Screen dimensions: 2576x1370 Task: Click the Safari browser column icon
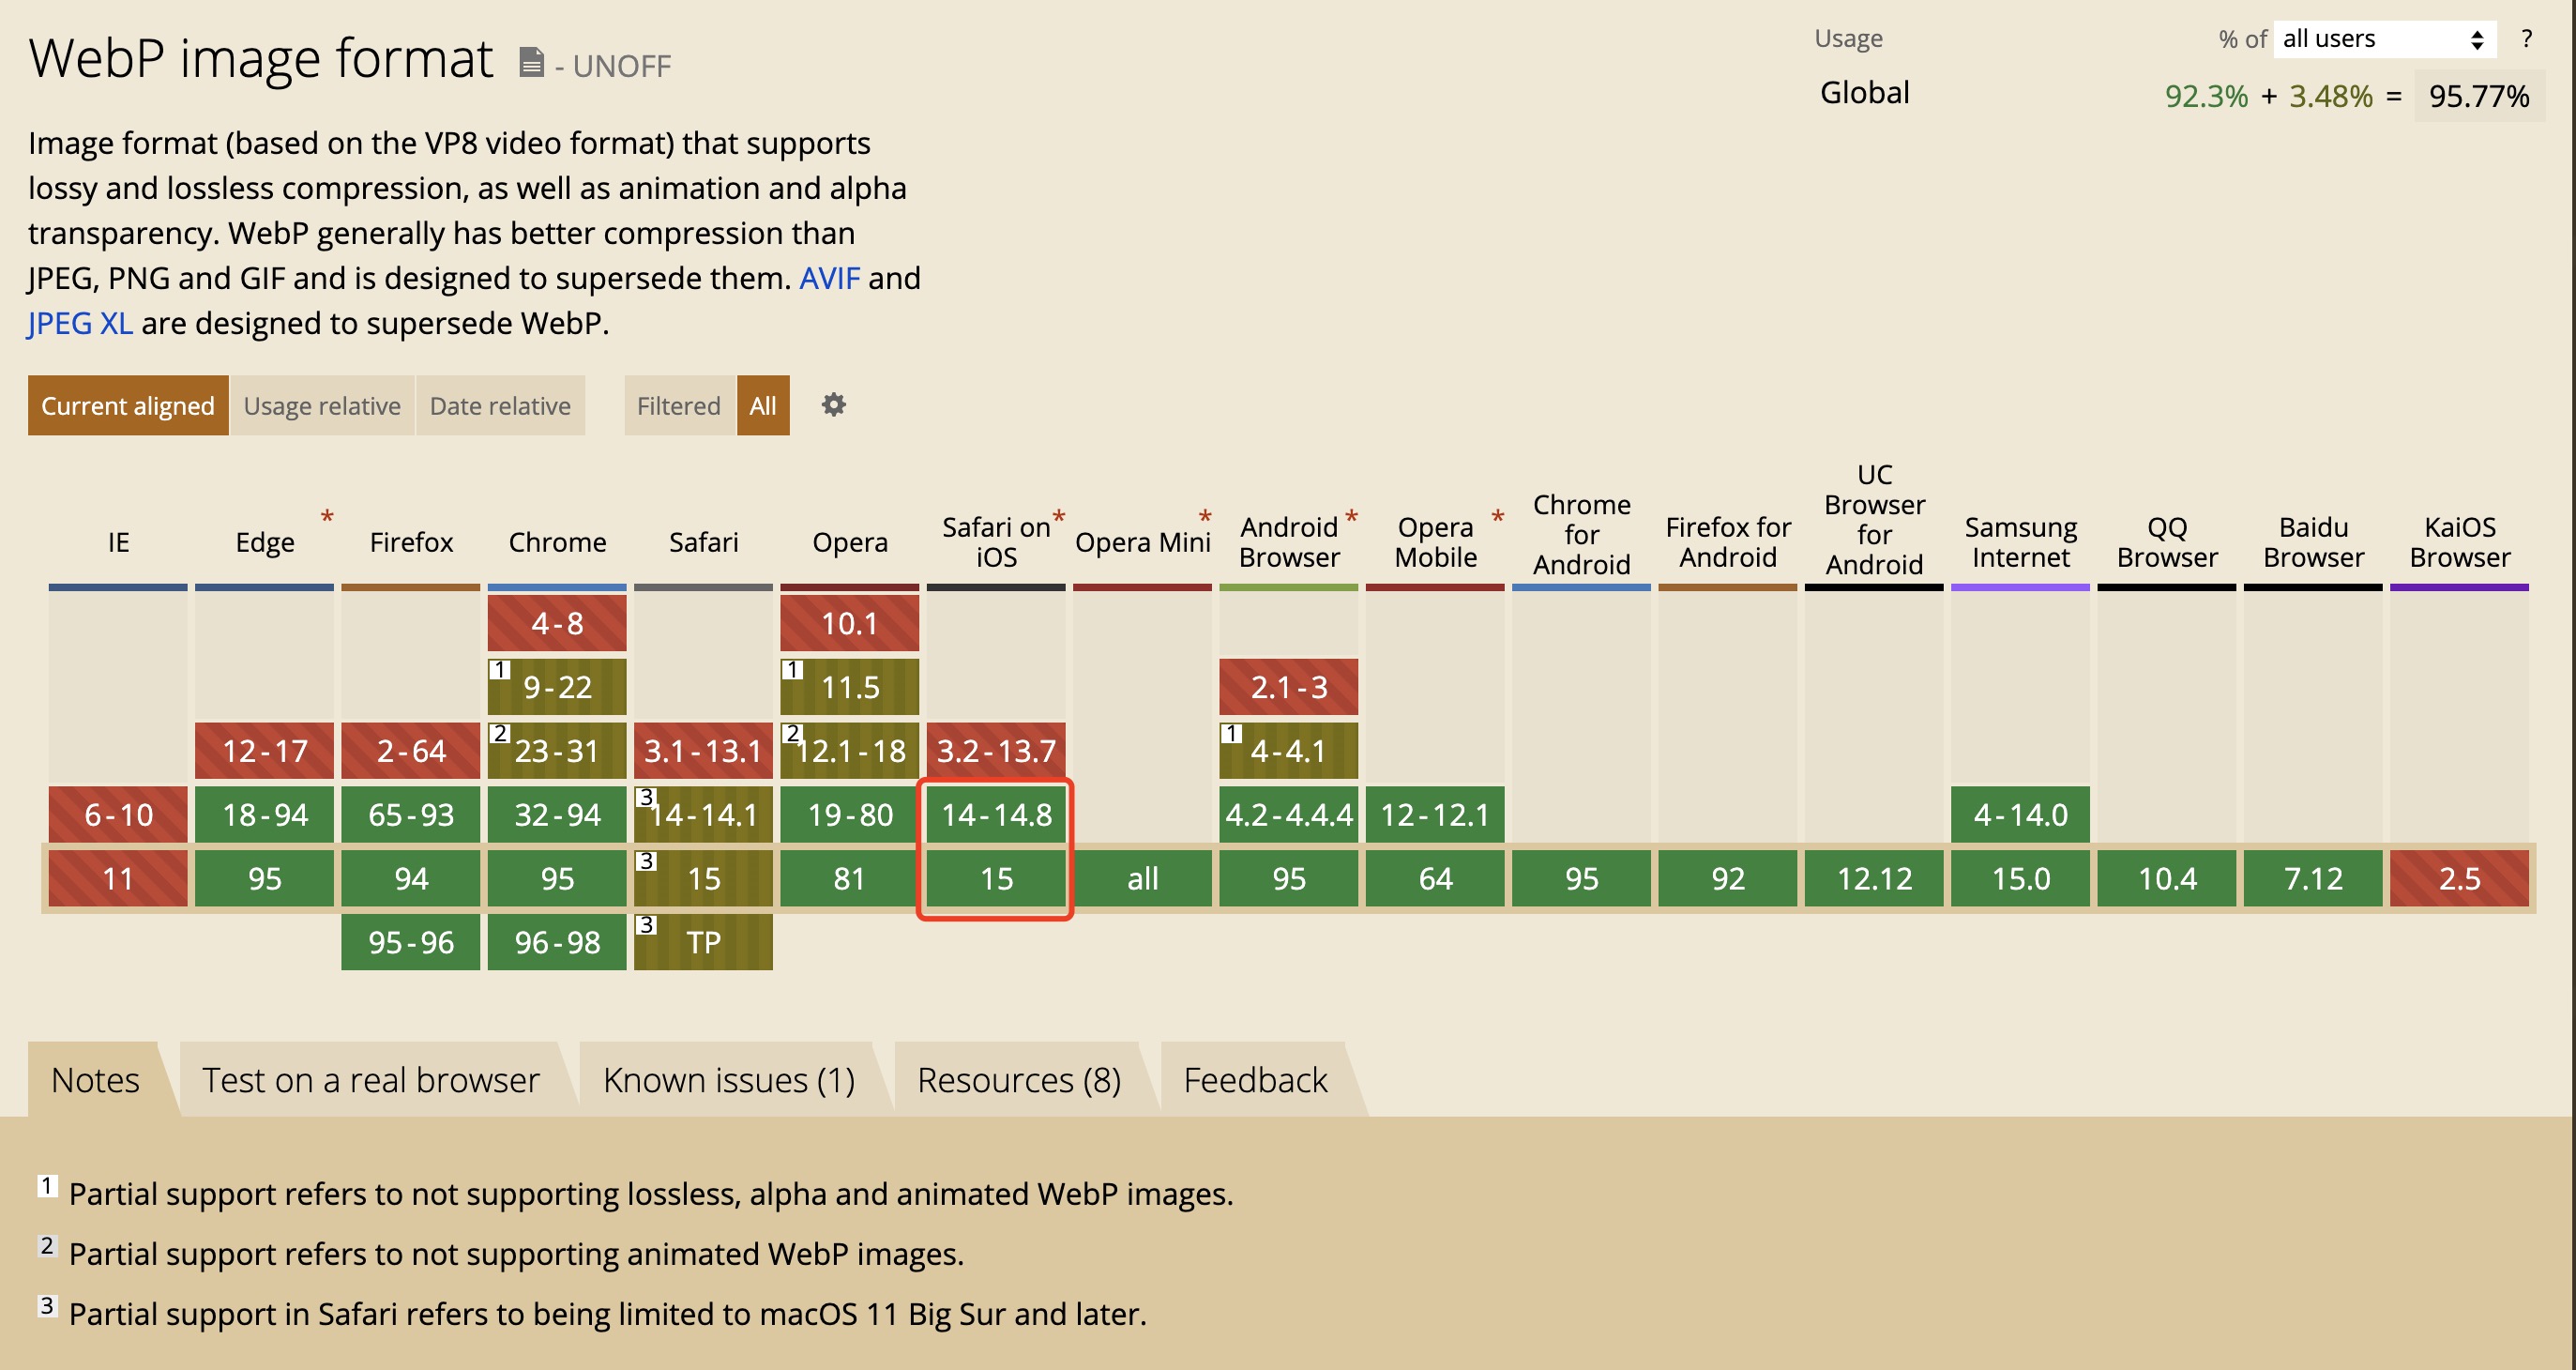[702, 540]
